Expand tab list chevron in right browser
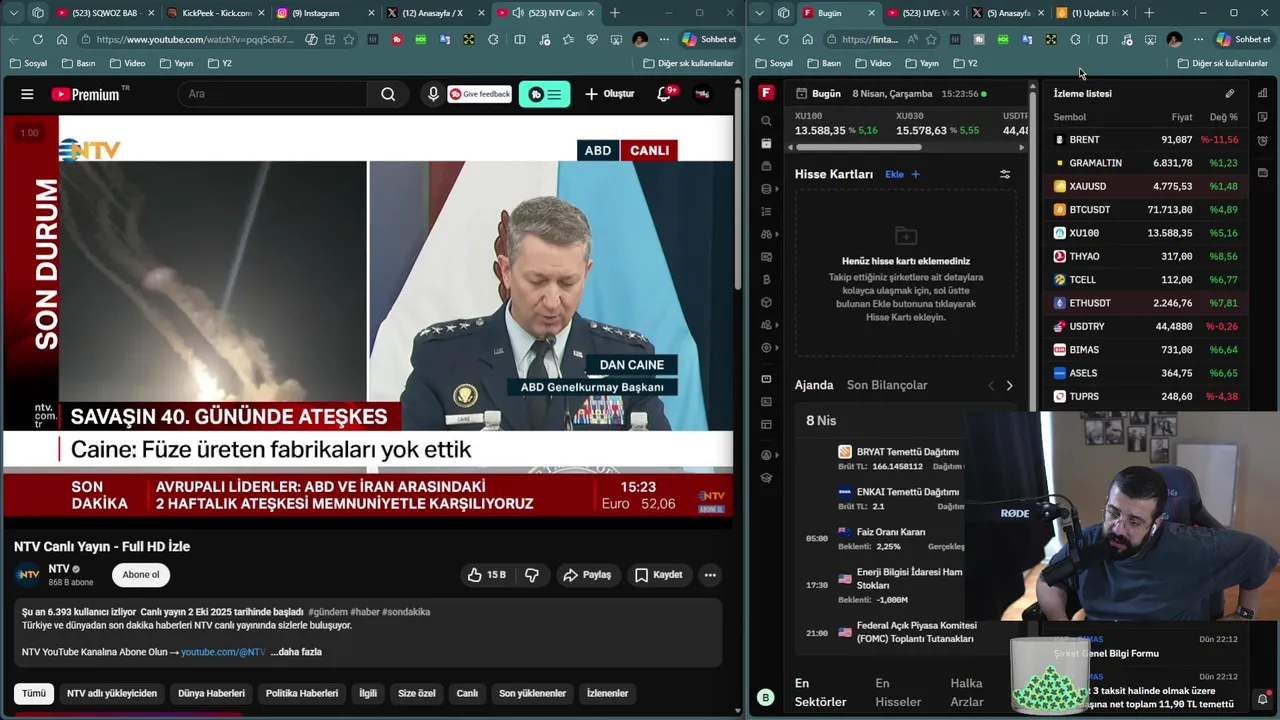This screenshot has width=1280, height=720. coord(759,13)
